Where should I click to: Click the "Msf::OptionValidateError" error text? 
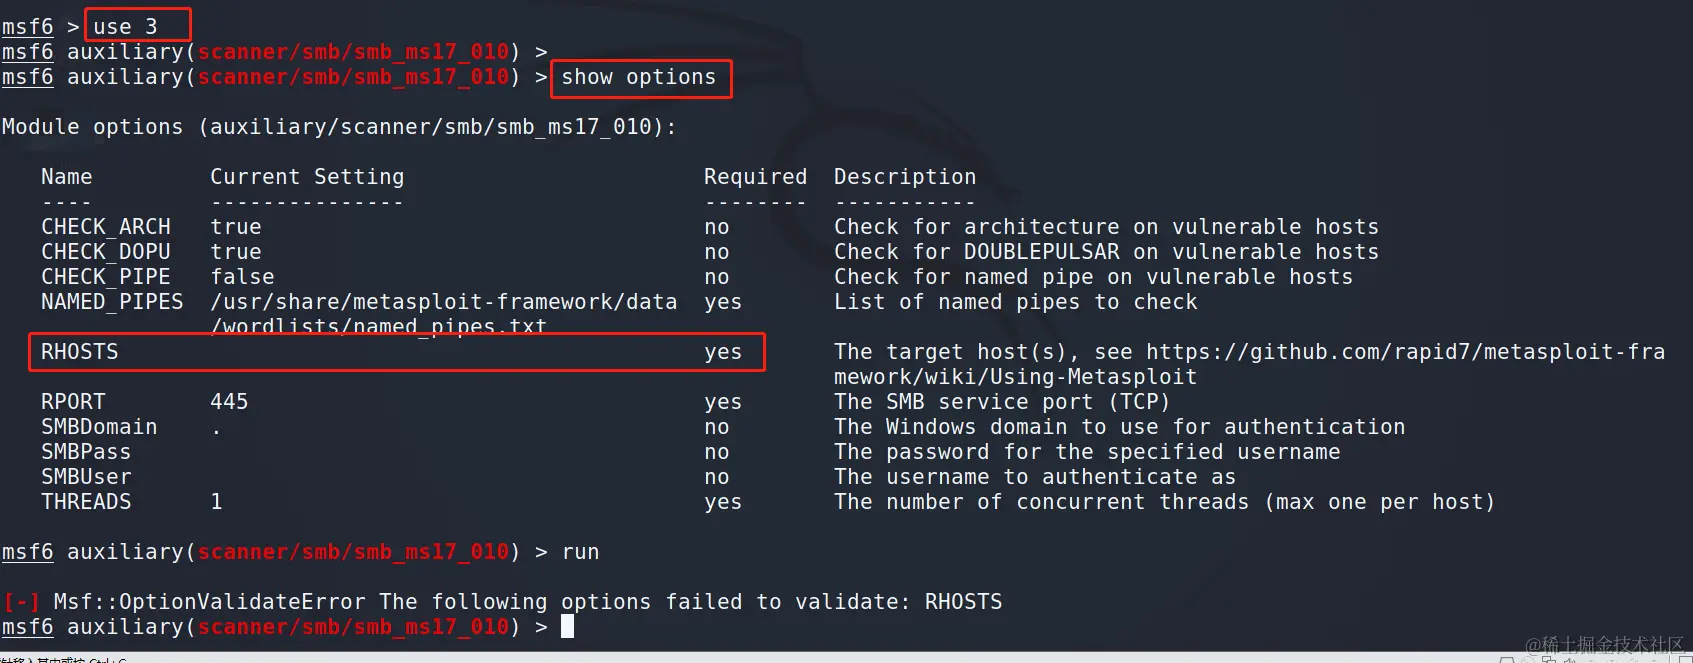click(209, 602)
